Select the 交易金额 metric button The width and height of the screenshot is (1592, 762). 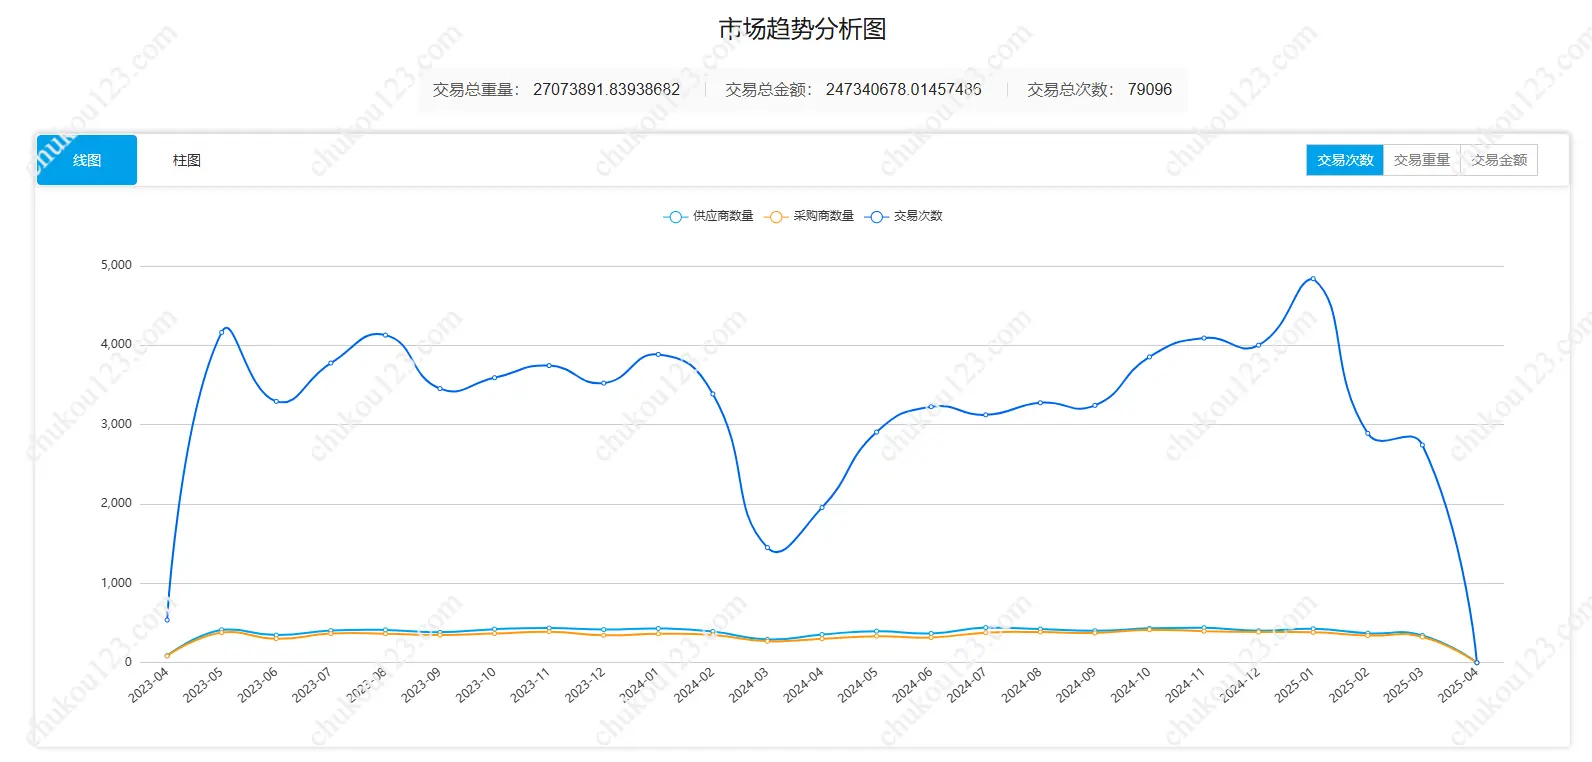(x=1498, y=160)
